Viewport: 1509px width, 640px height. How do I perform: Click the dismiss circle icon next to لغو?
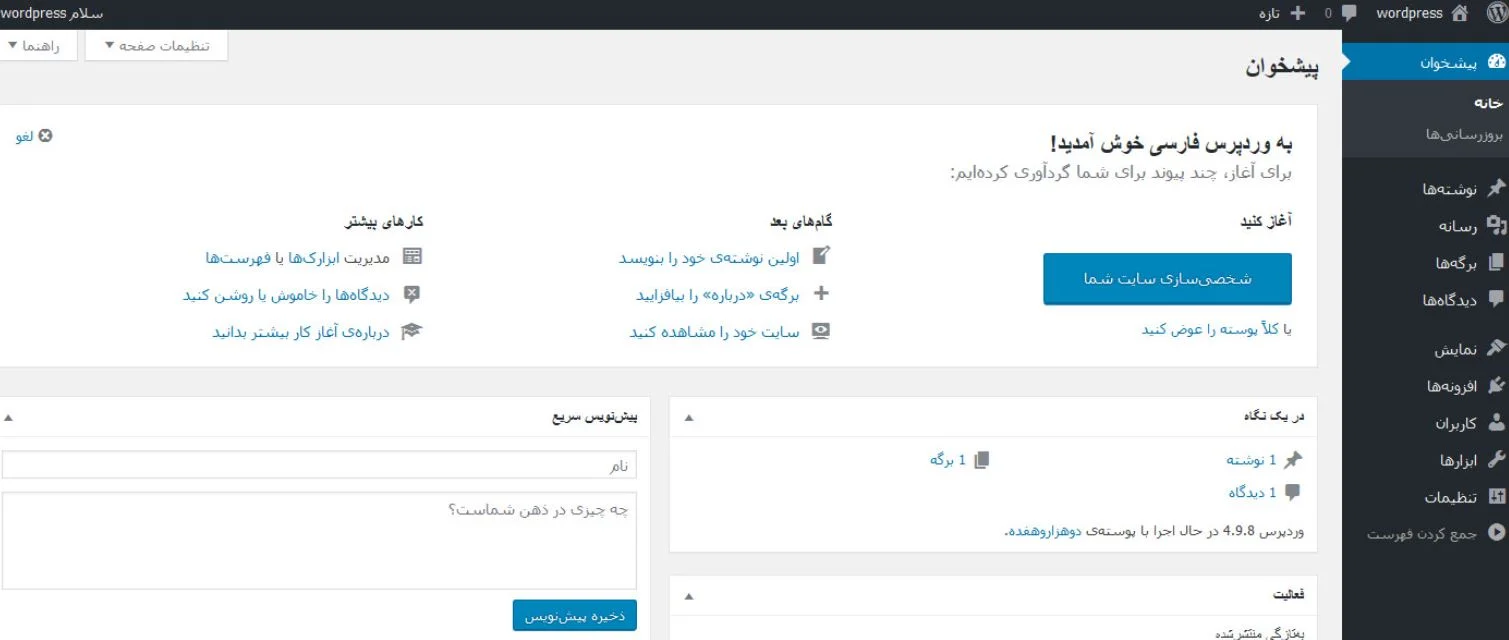tap(45, 136)
